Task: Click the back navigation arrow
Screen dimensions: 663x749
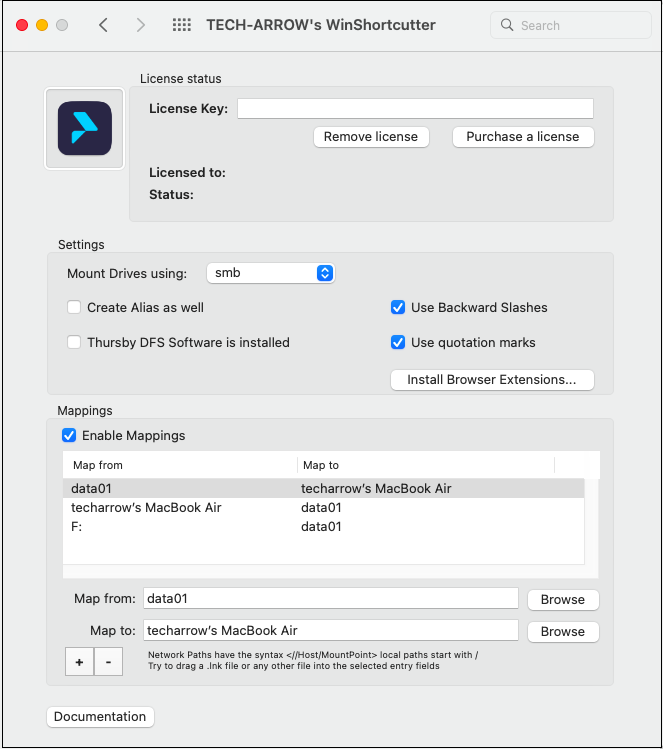Action: [104, 25]
